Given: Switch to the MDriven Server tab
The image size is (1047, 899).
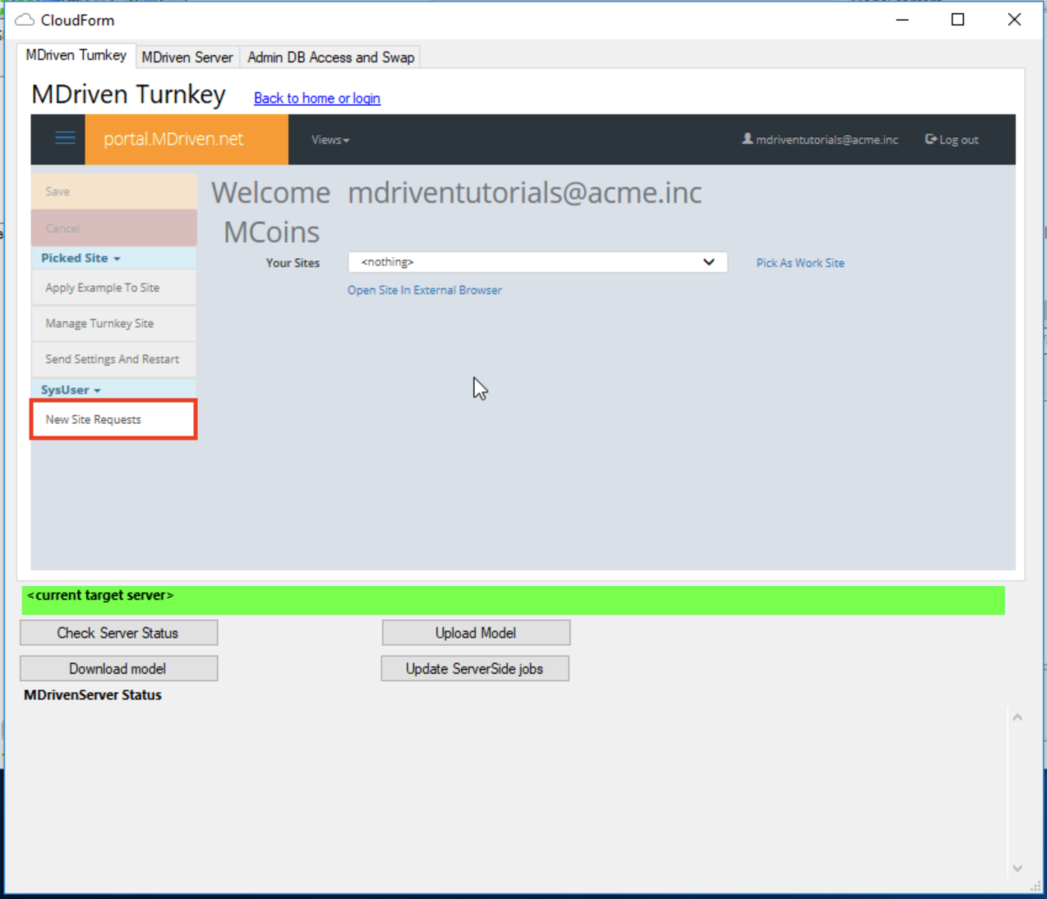Looking at the screenshot, I should (x=187, y=57).
